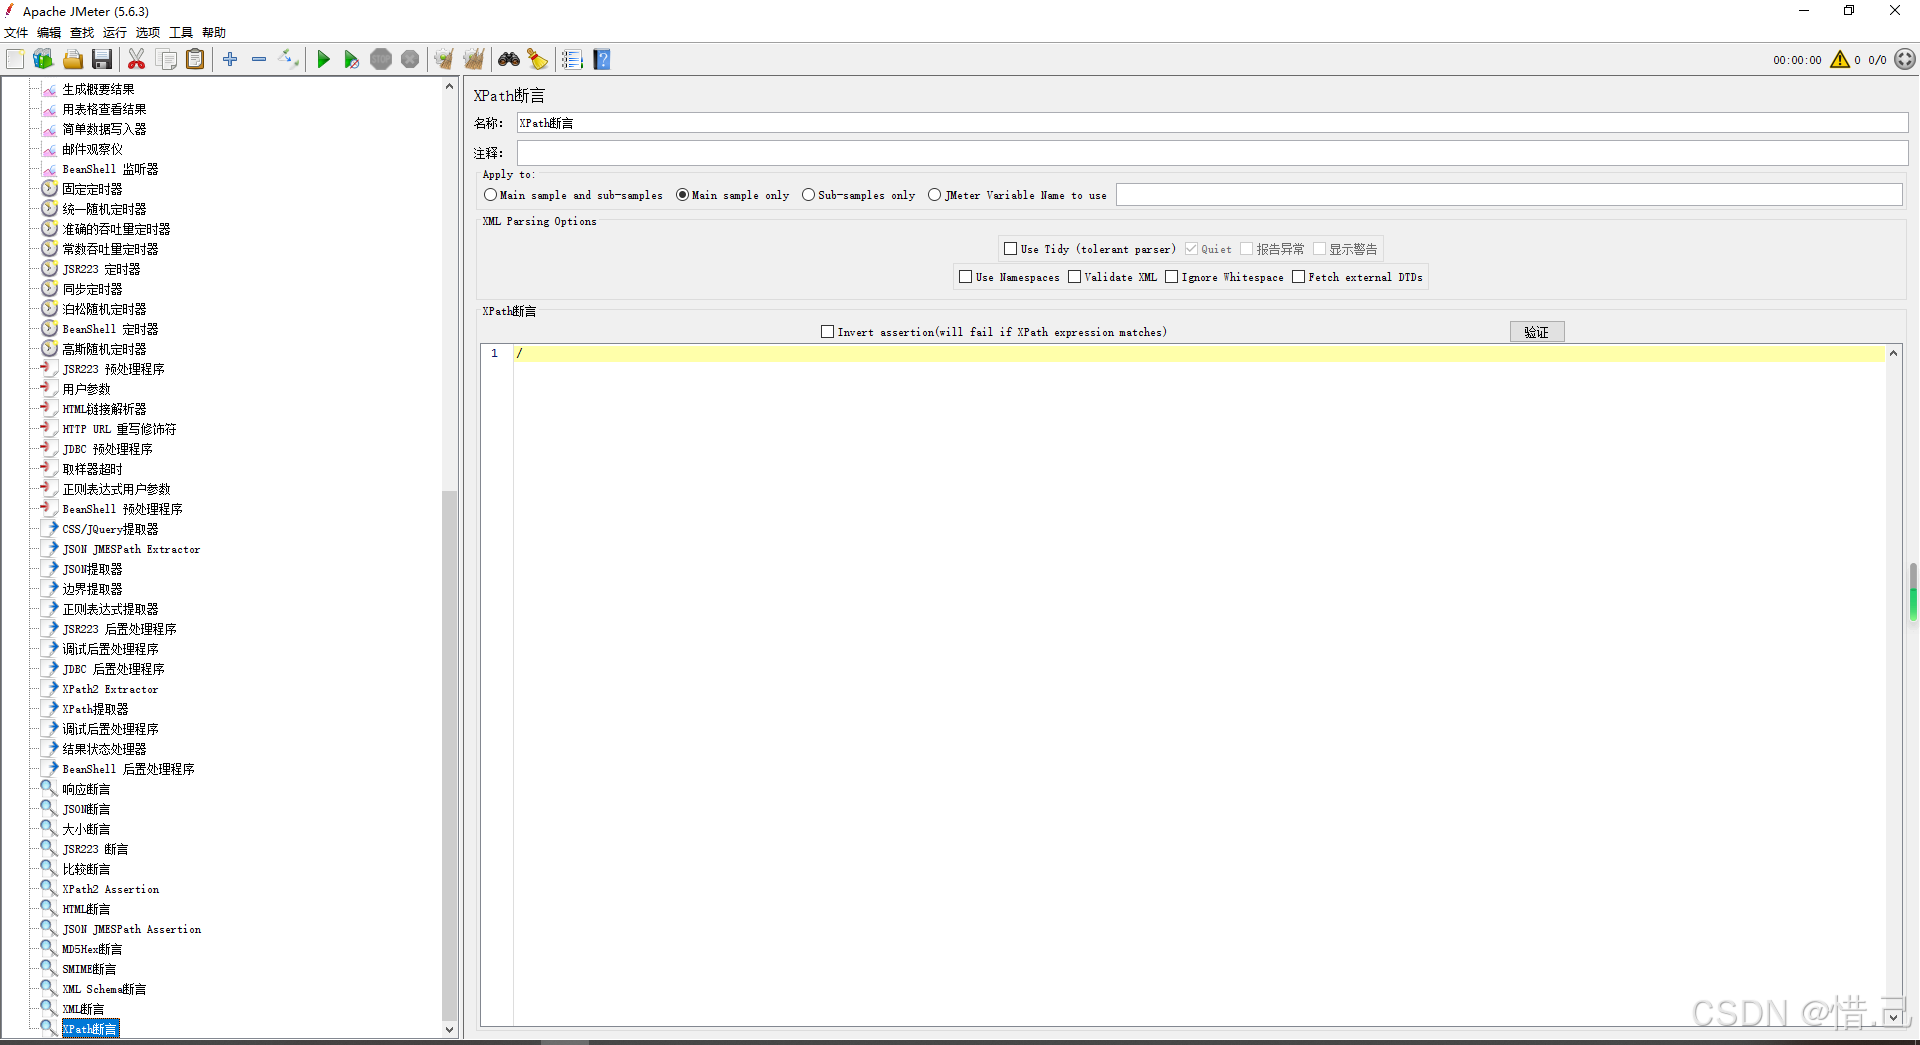
Task: Click the blue plus Expand All icon
Action: [x=230, y=60]
